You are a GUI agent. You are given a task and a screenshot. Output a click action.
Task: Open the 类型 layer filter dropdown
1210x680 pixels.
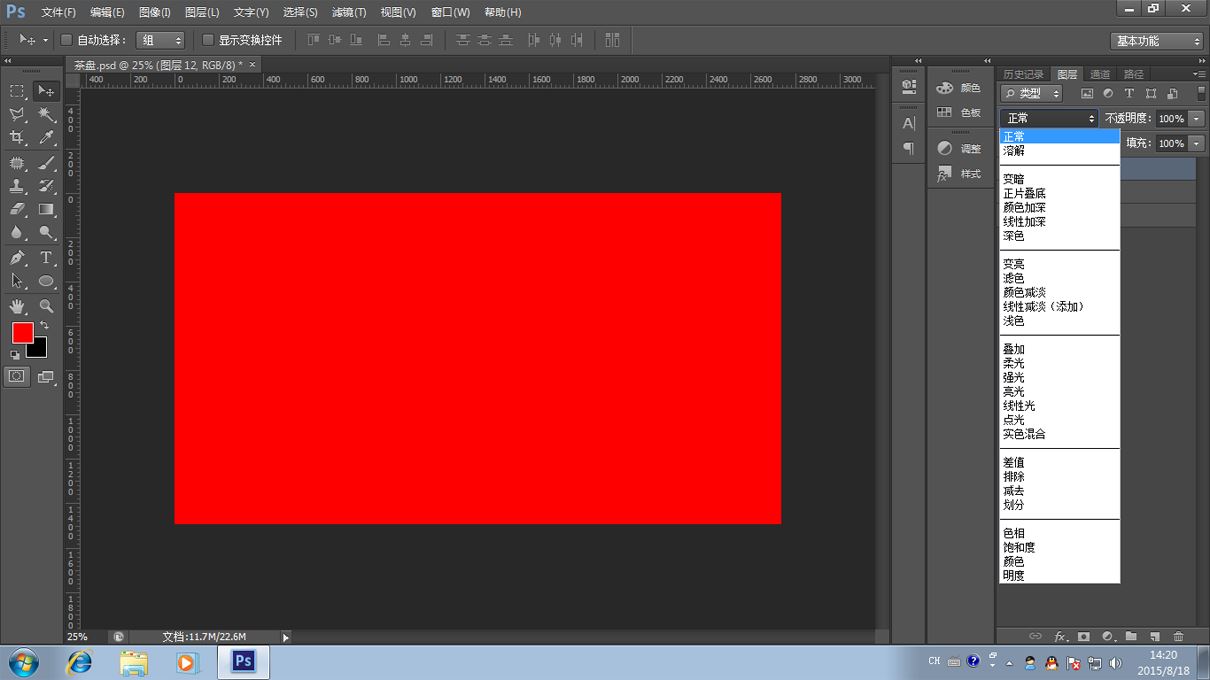1031,93
